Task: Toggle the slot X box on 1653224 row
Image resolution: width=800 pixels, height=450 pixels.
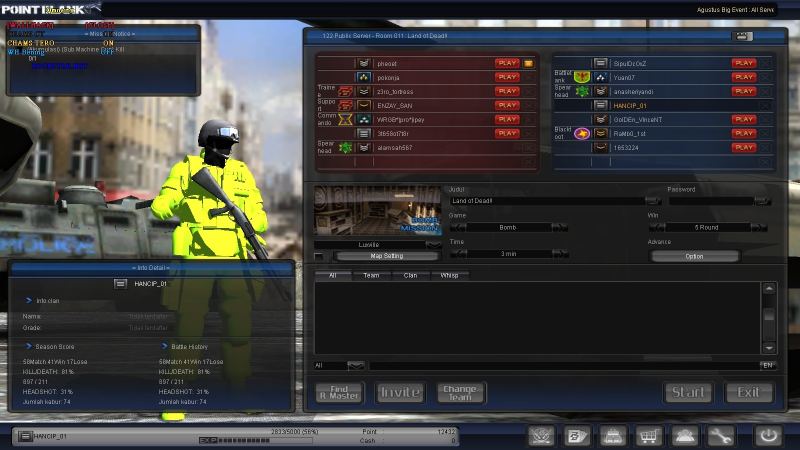Action: tap(764, 147)
